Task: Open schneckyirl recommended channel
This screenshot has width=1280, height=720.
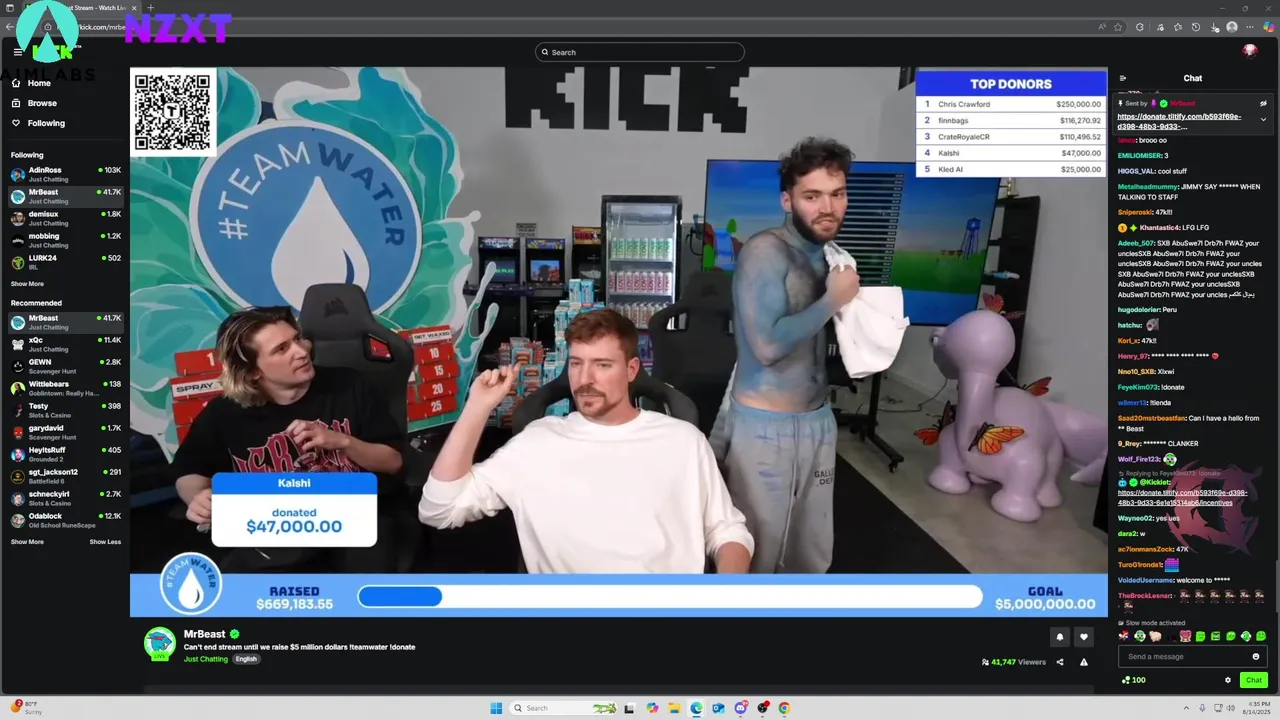Action: (64, 498)
